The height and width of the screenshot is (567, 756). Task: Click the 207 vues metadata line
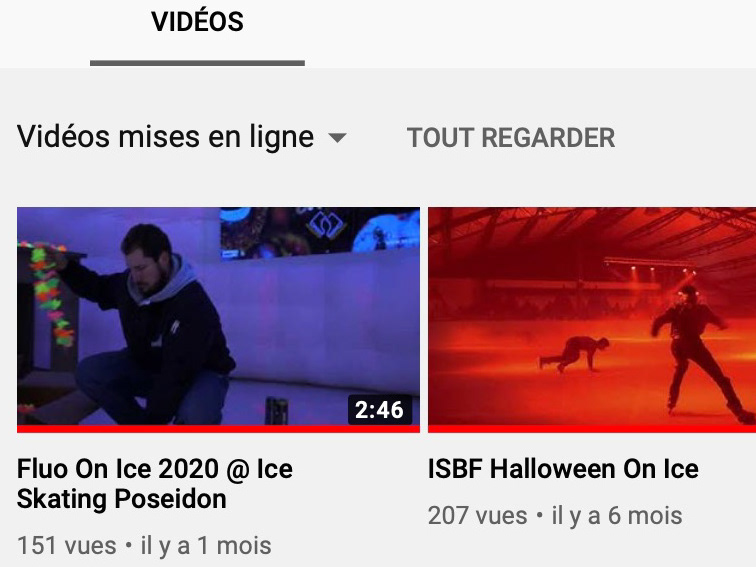[x=555, y=515]
